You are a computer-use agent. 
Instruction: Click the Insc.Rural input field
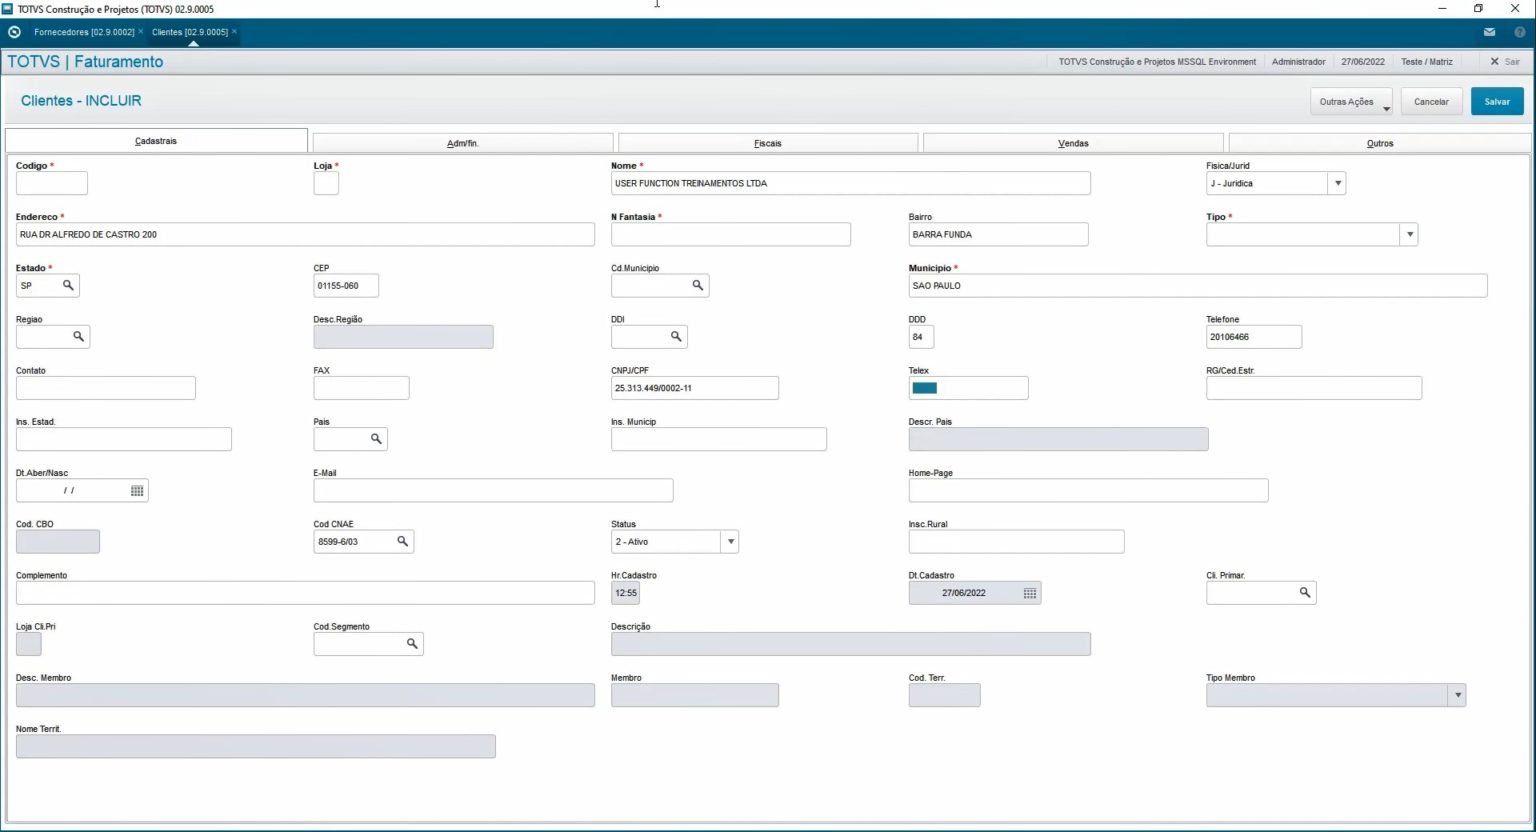1016,542
